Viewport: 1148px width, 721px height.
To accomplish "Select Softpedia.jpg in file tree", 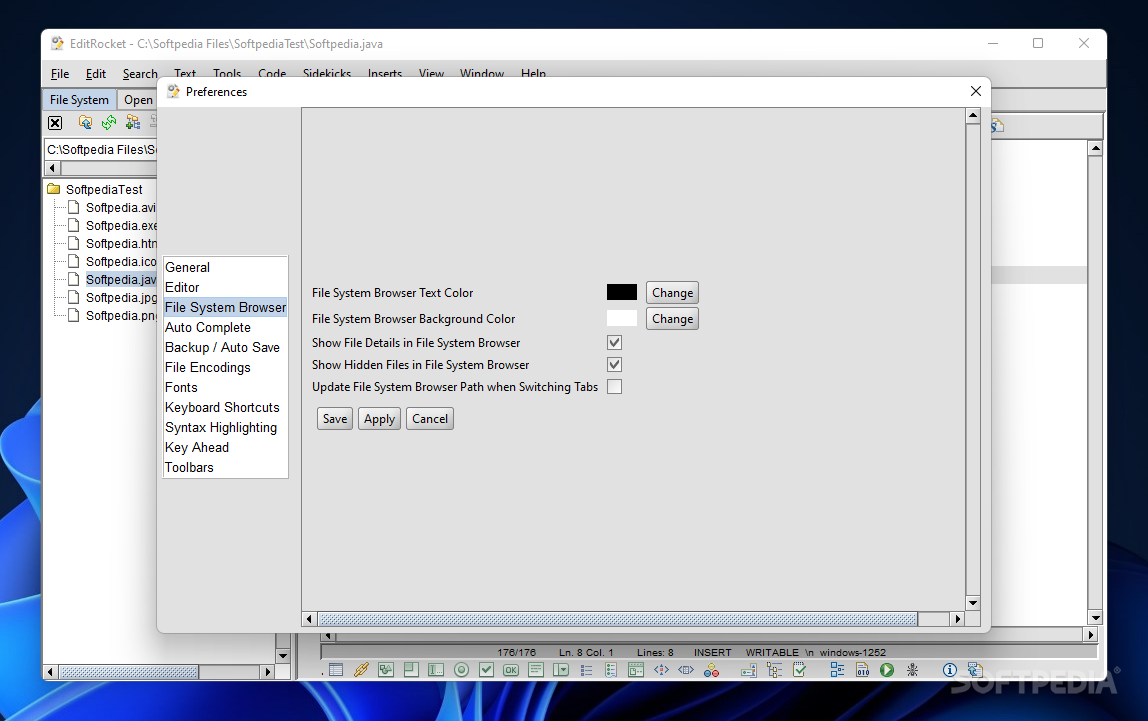I will click(x=121, y=297).
